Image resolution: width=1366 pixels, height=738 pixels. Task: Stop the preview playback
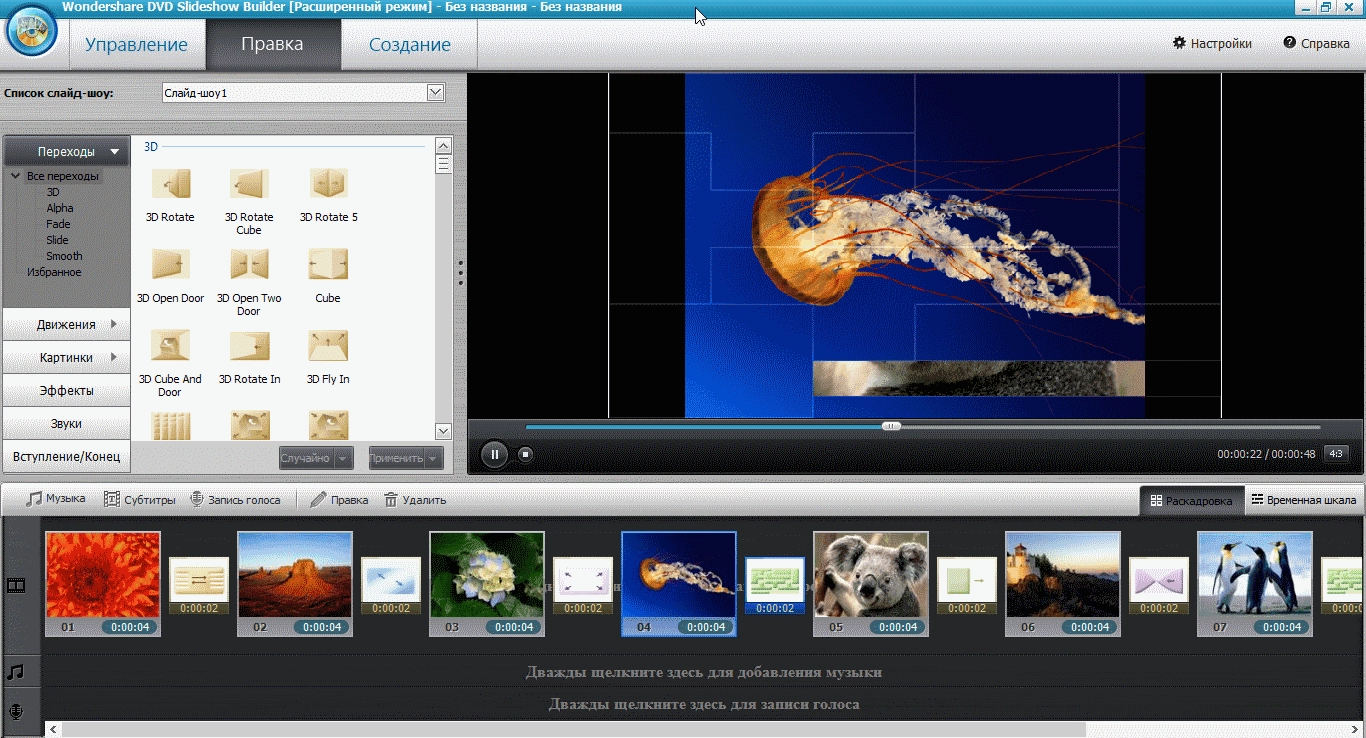[525, 454]
